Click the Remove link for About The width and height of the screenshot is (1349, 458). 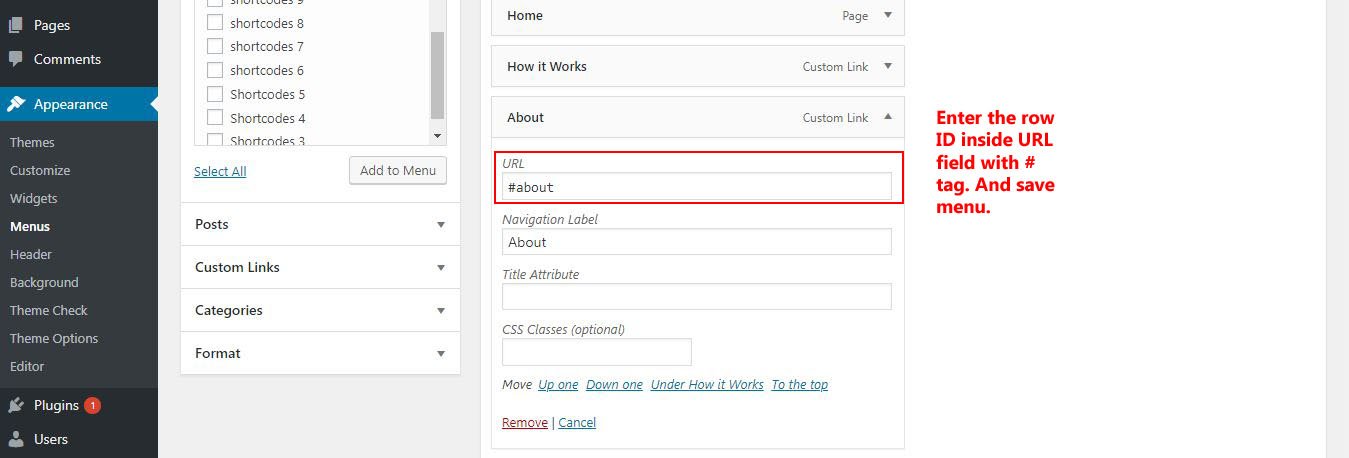[x=524, y=423]
